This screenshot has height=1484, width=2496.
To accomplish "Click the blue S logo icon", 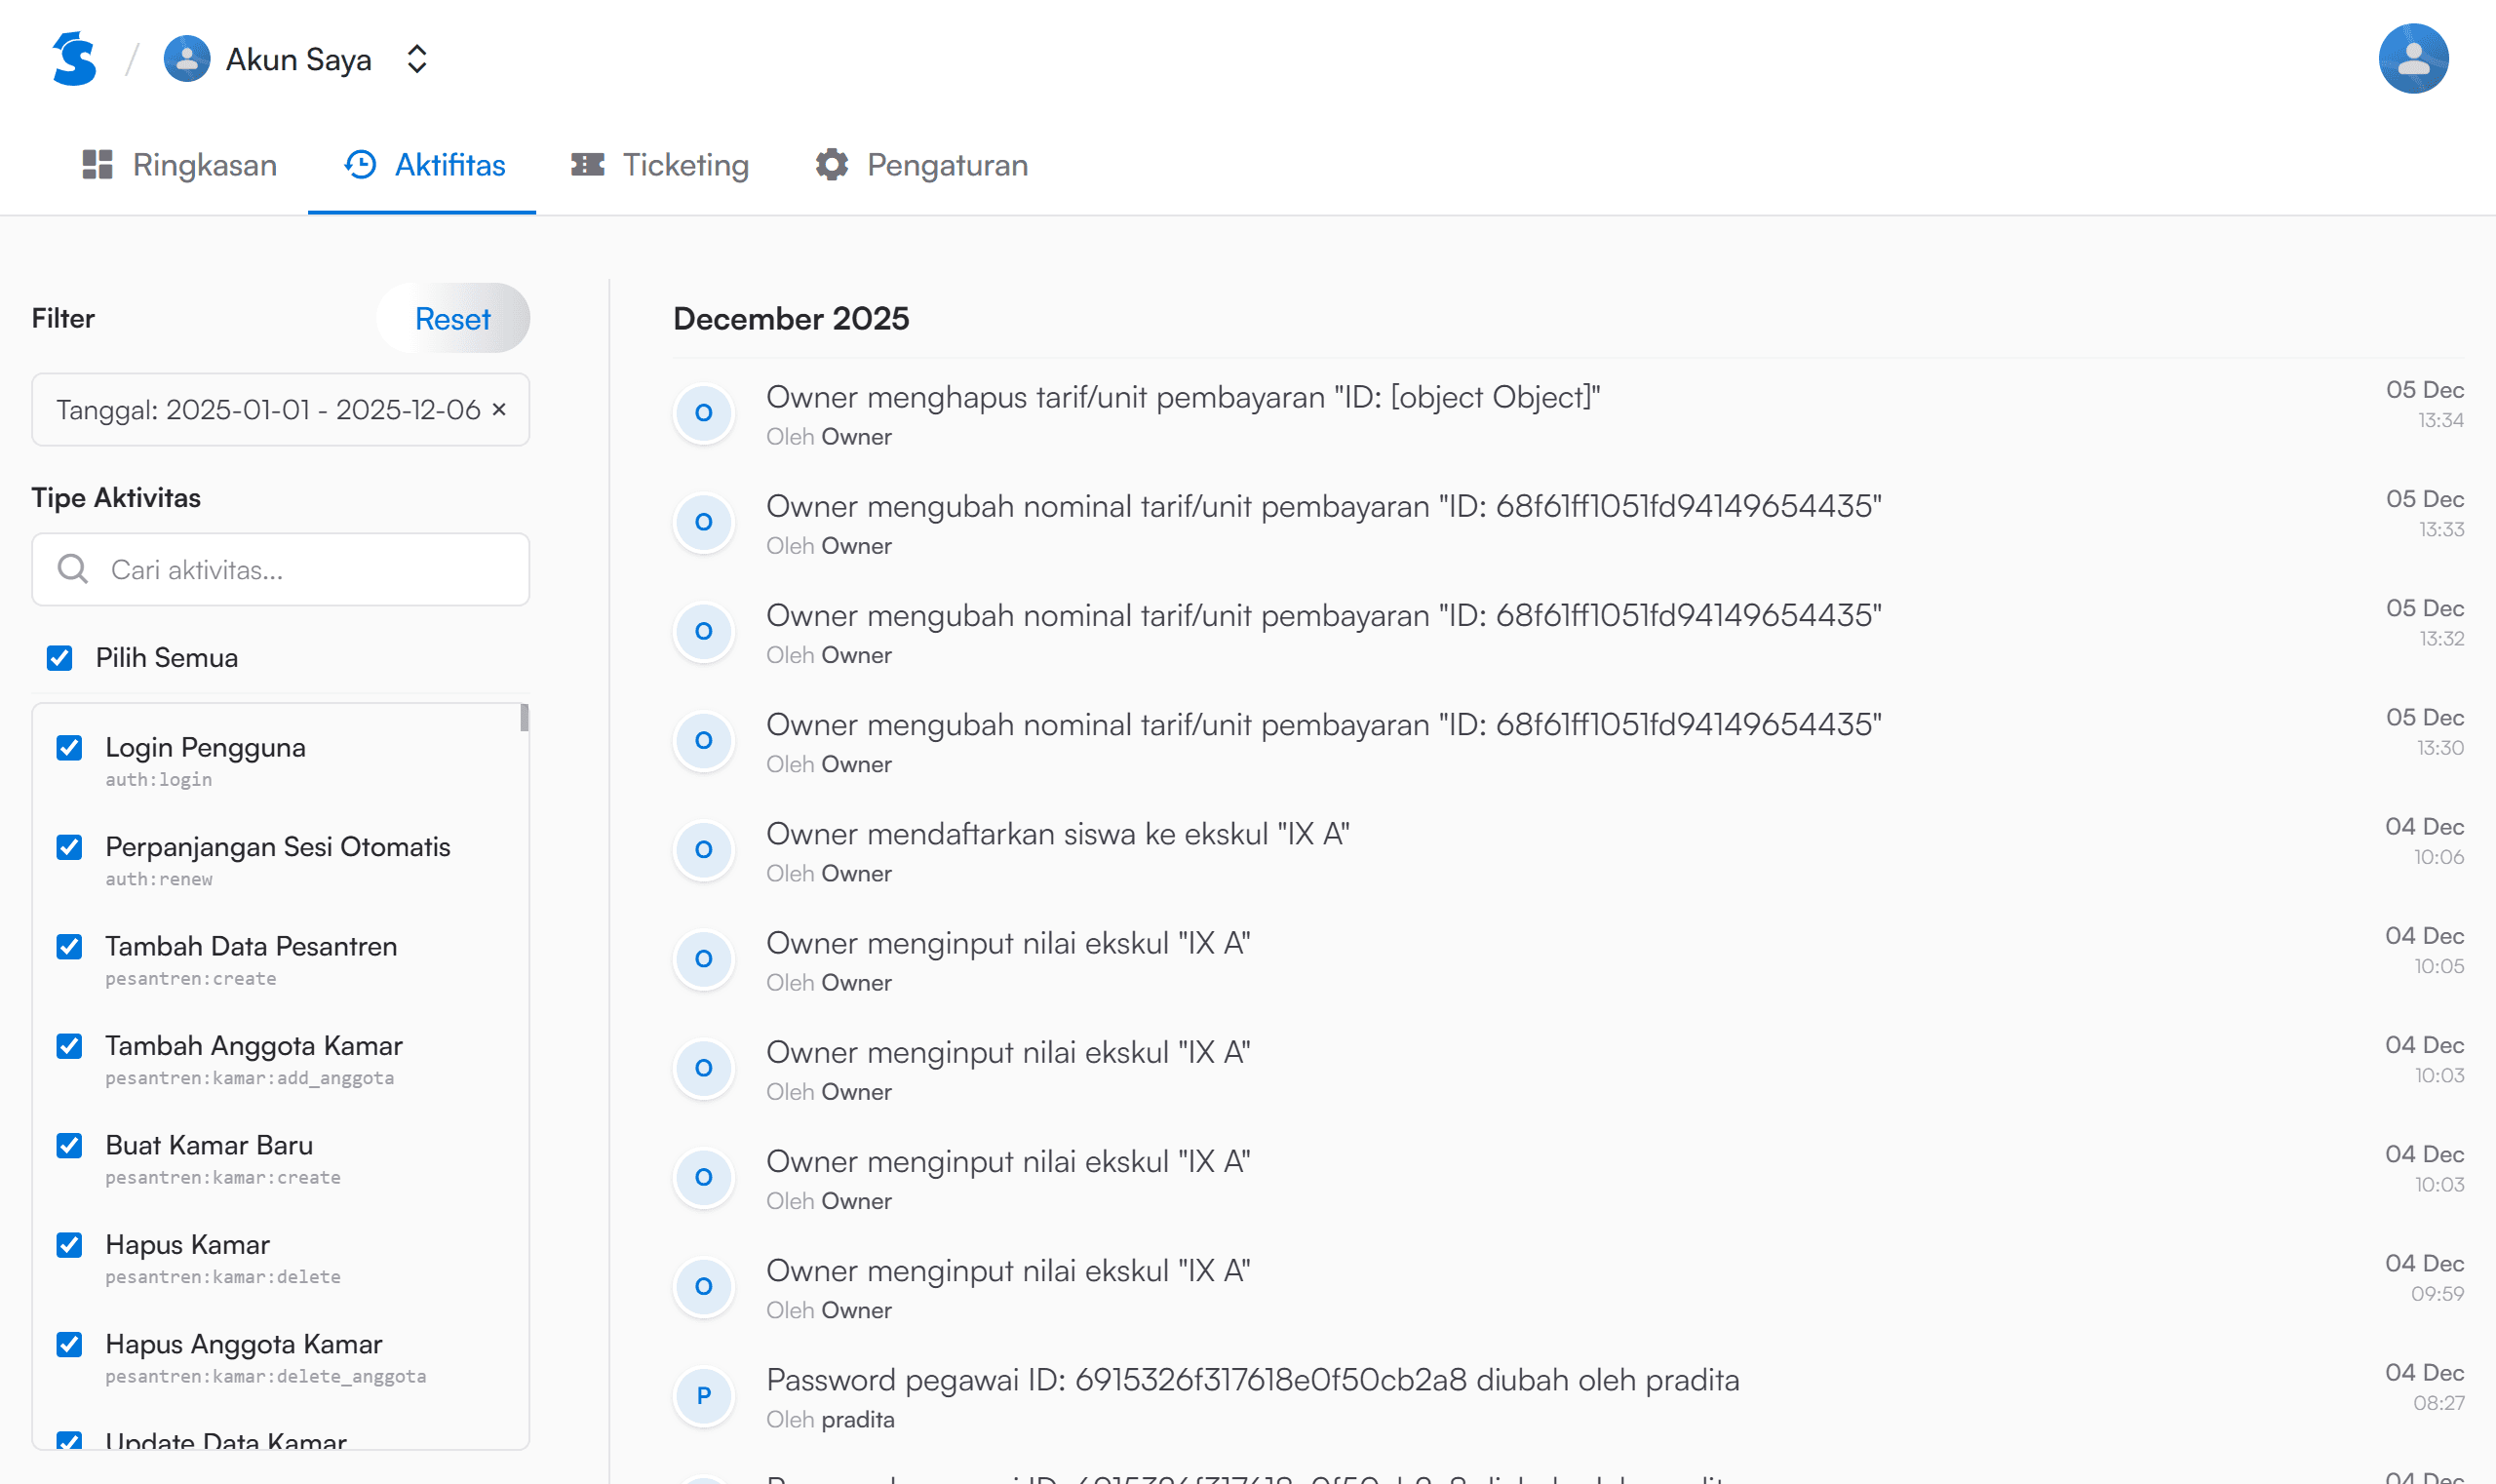I will pyautogui.click(x=74, y=59).
